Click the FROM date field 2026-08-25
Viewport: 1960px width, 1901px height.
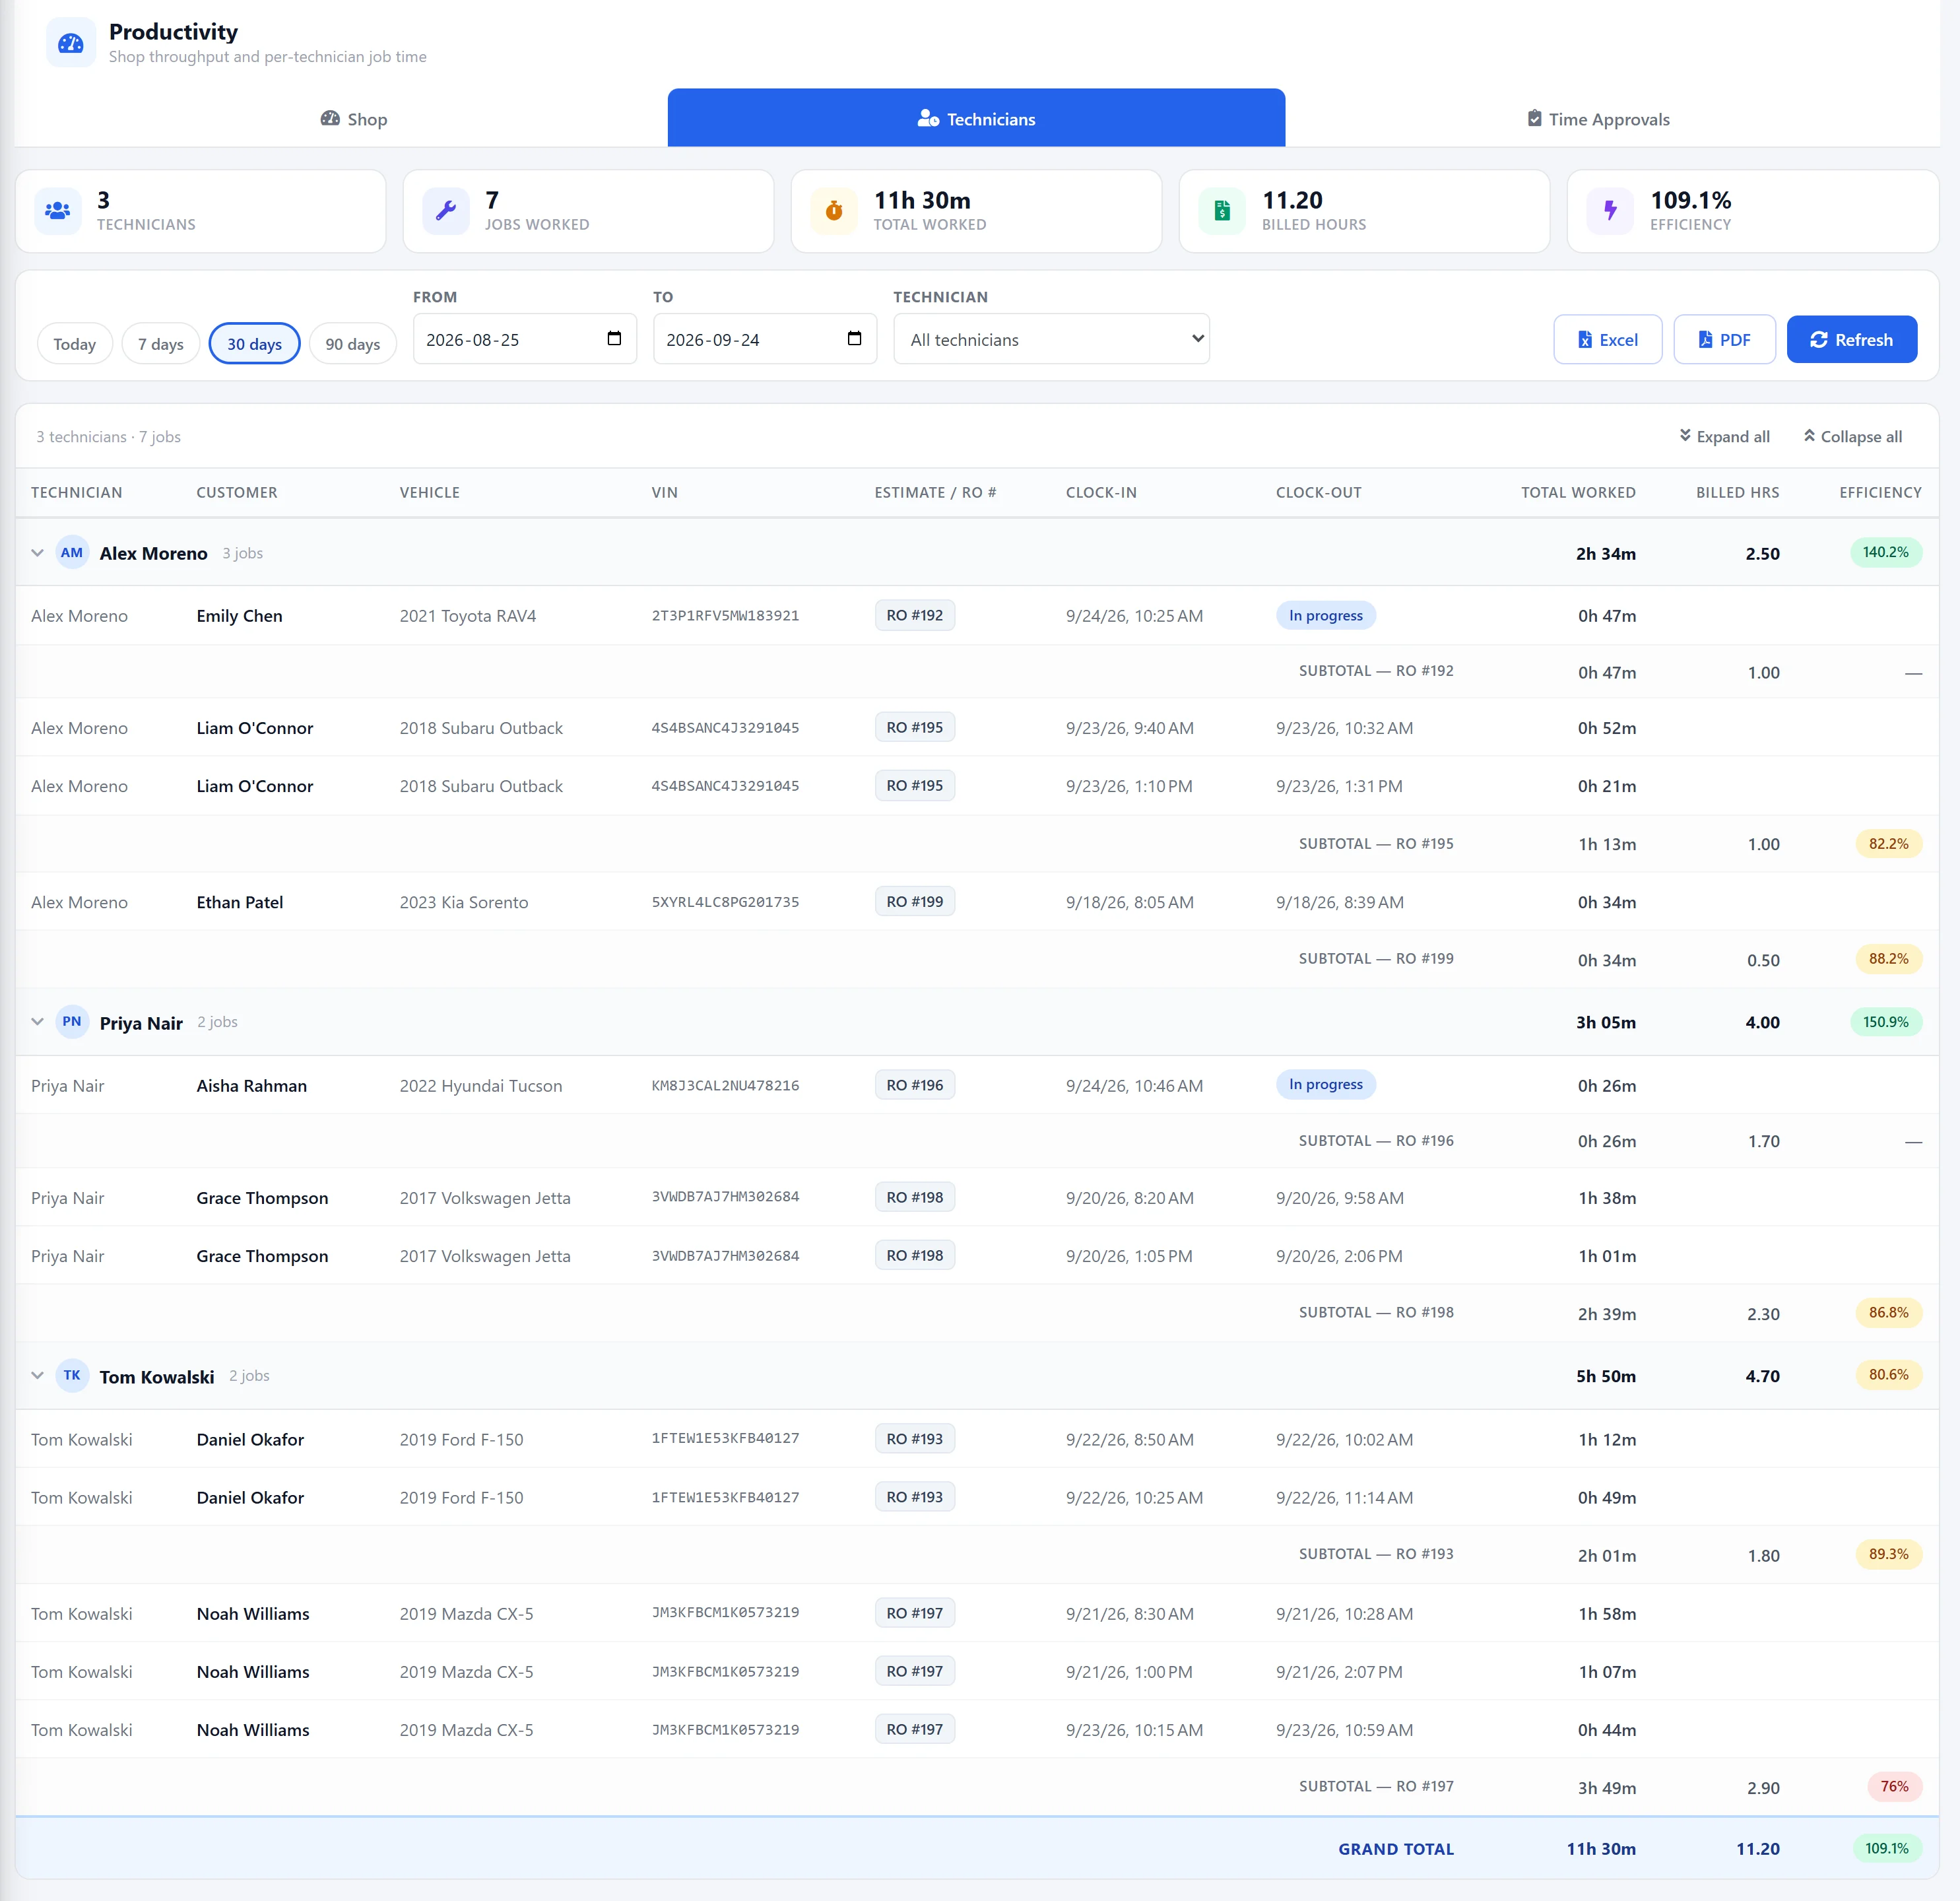pos(524,339)
